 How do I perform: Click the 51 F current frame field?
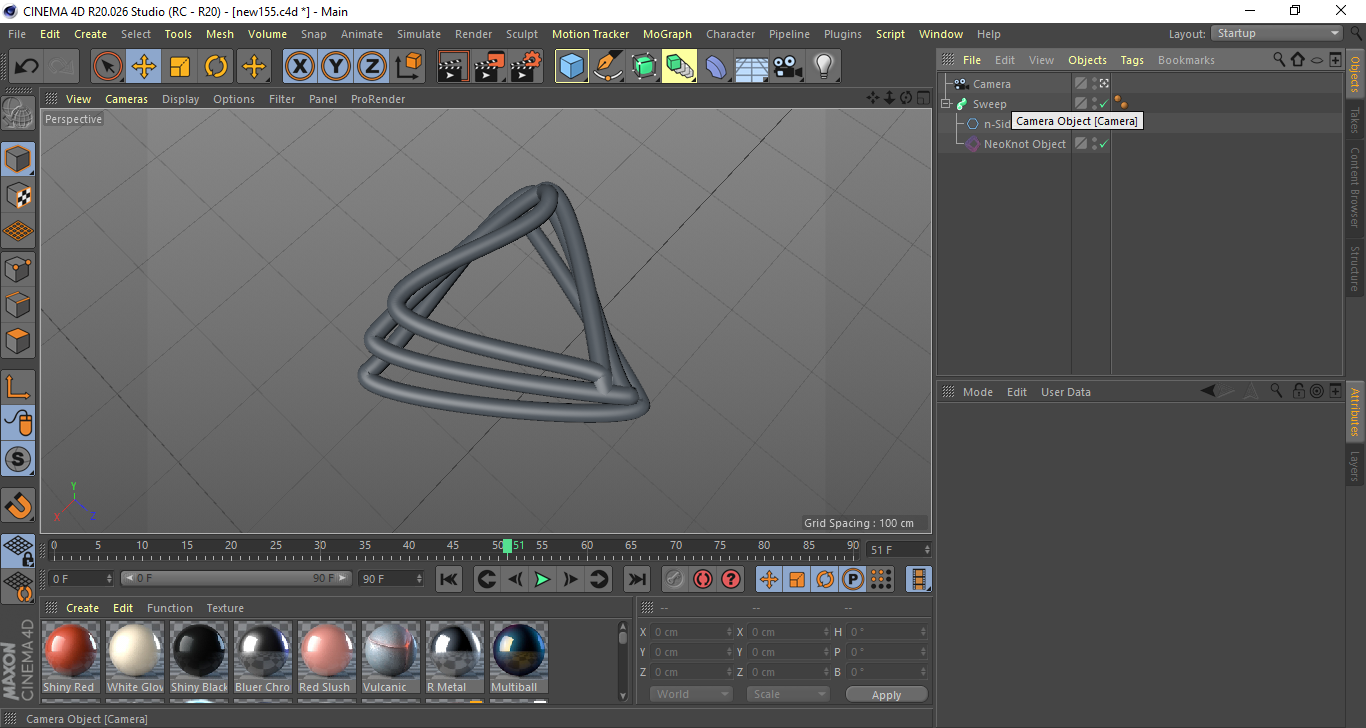pyautogui.click(x=898, y=550)
